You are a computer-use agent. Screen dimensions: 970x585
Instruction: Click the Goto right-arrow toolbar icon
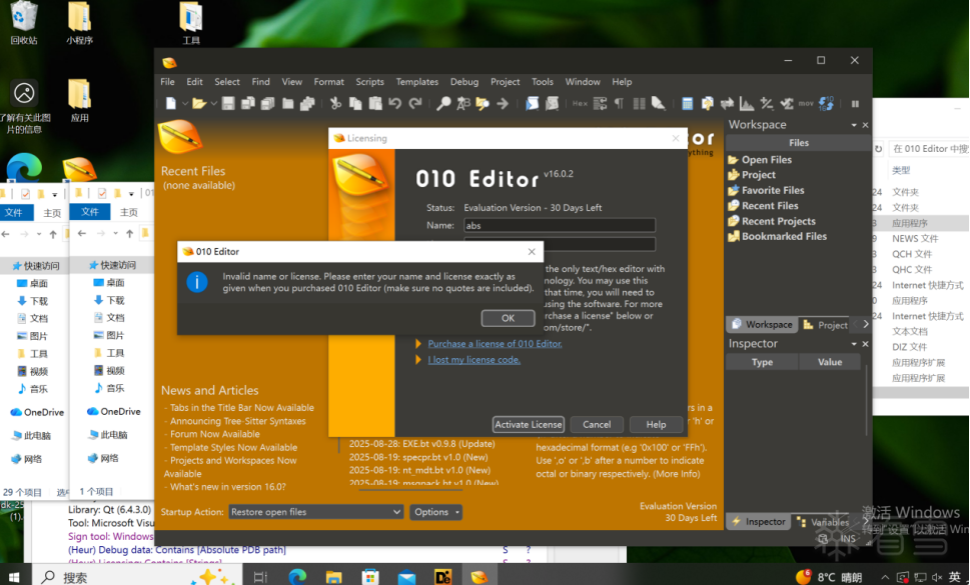point(502,104)
